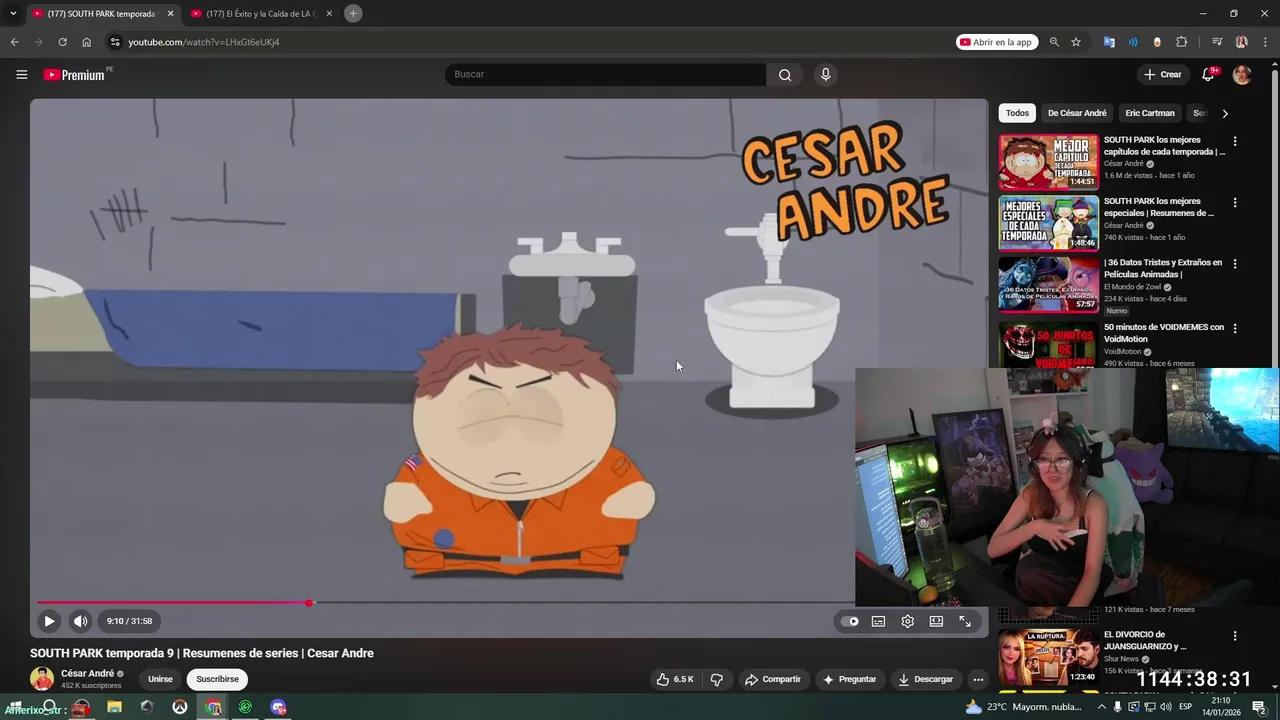Open the Extensions puzzle icon
This screenshot has height=720, width=1280.
(1182, 42)
